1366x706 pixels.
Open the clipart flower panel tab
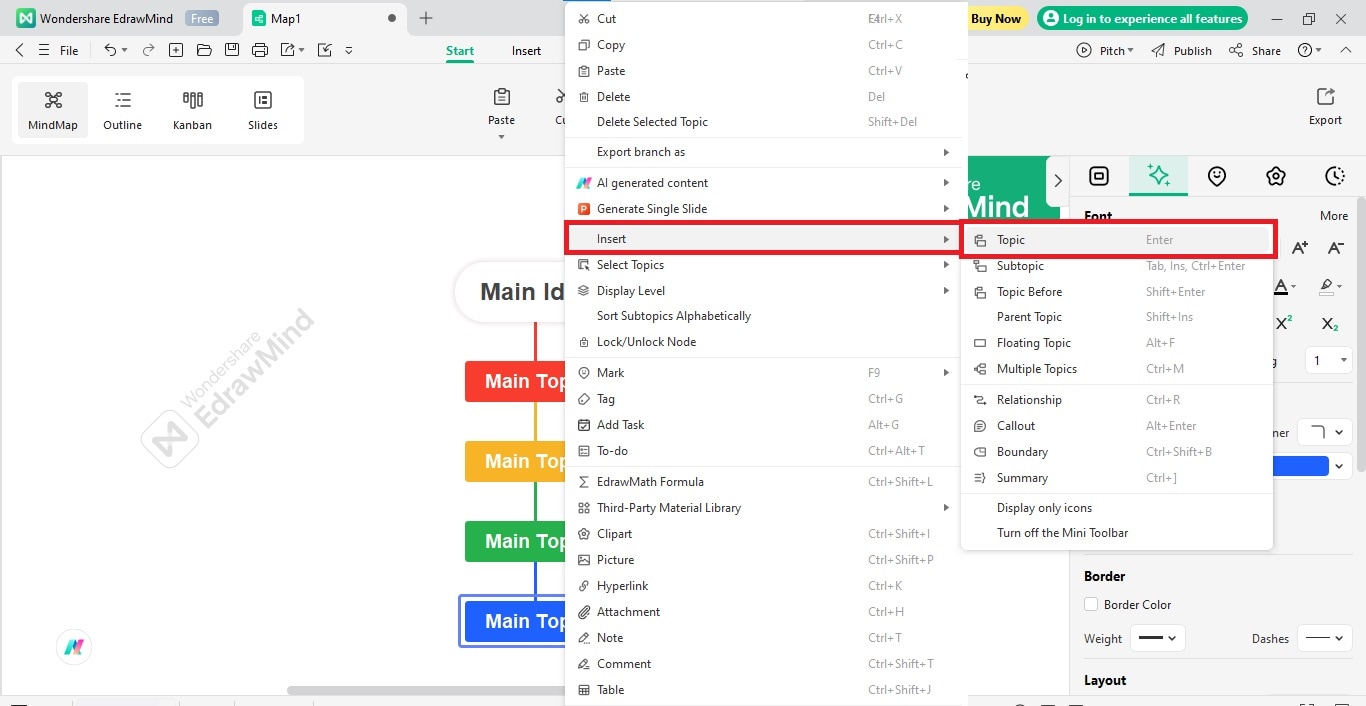pyautogui.click(x=1276, y=176)
